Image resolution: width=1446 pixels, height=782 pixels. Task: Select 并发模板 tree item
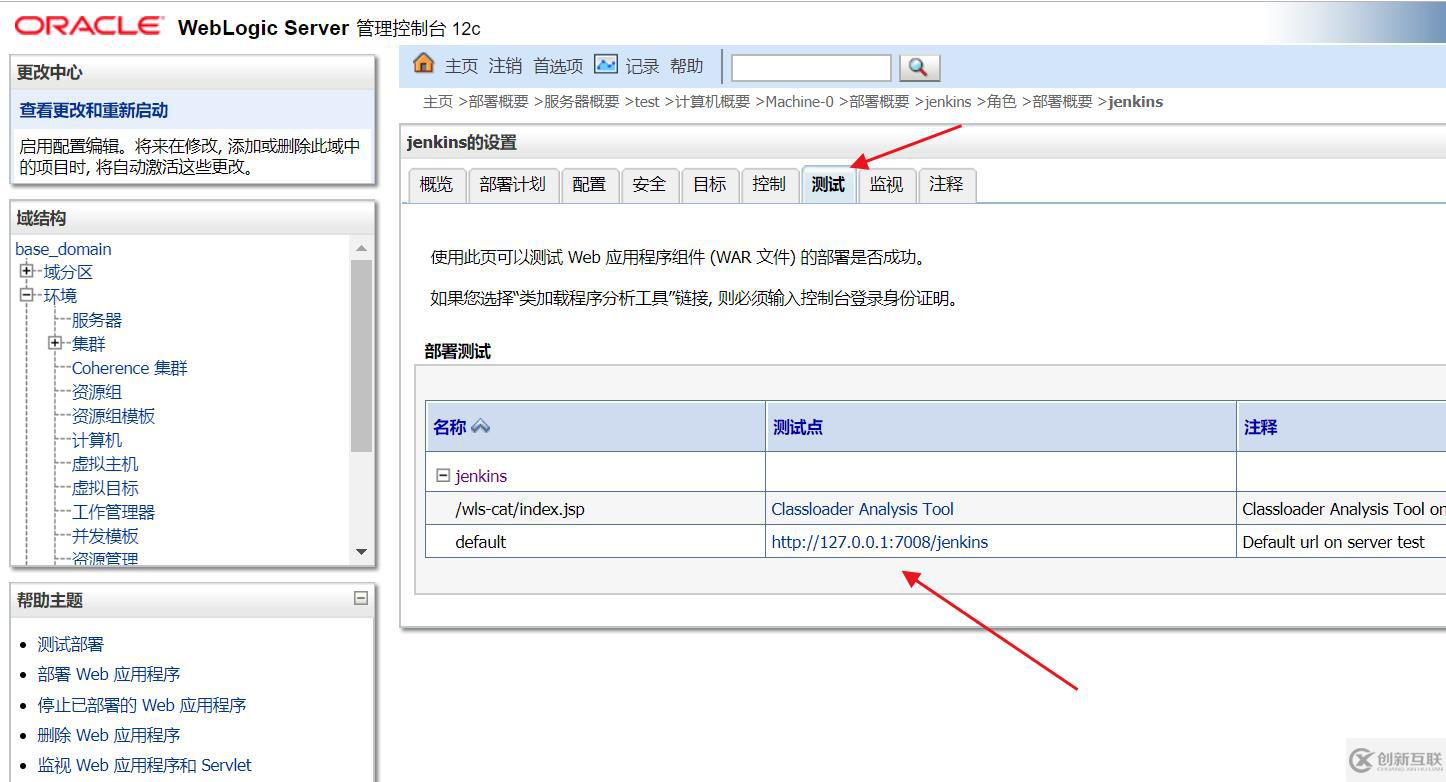[x=105, y=536]
